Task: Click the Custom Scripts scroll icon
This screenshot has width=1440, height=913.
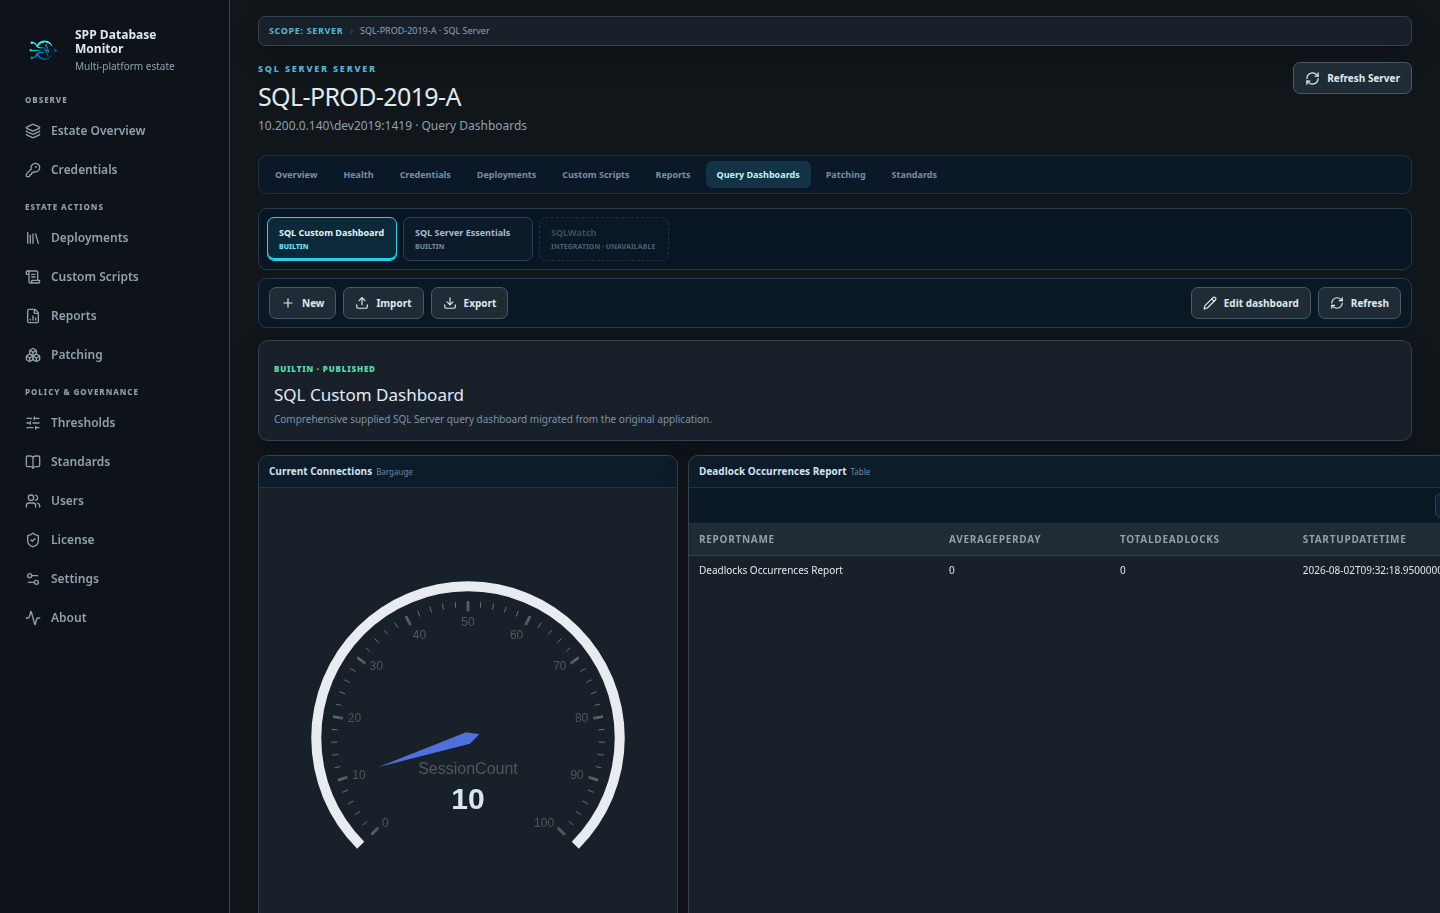Action: (x=33, y=277)
